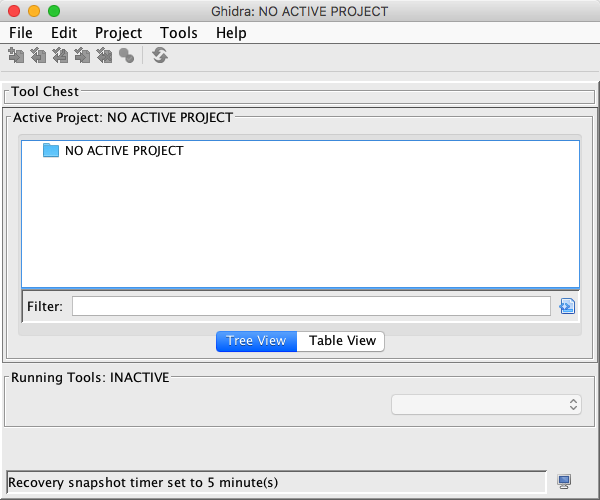Open the File menu

[x=21, y=32]
